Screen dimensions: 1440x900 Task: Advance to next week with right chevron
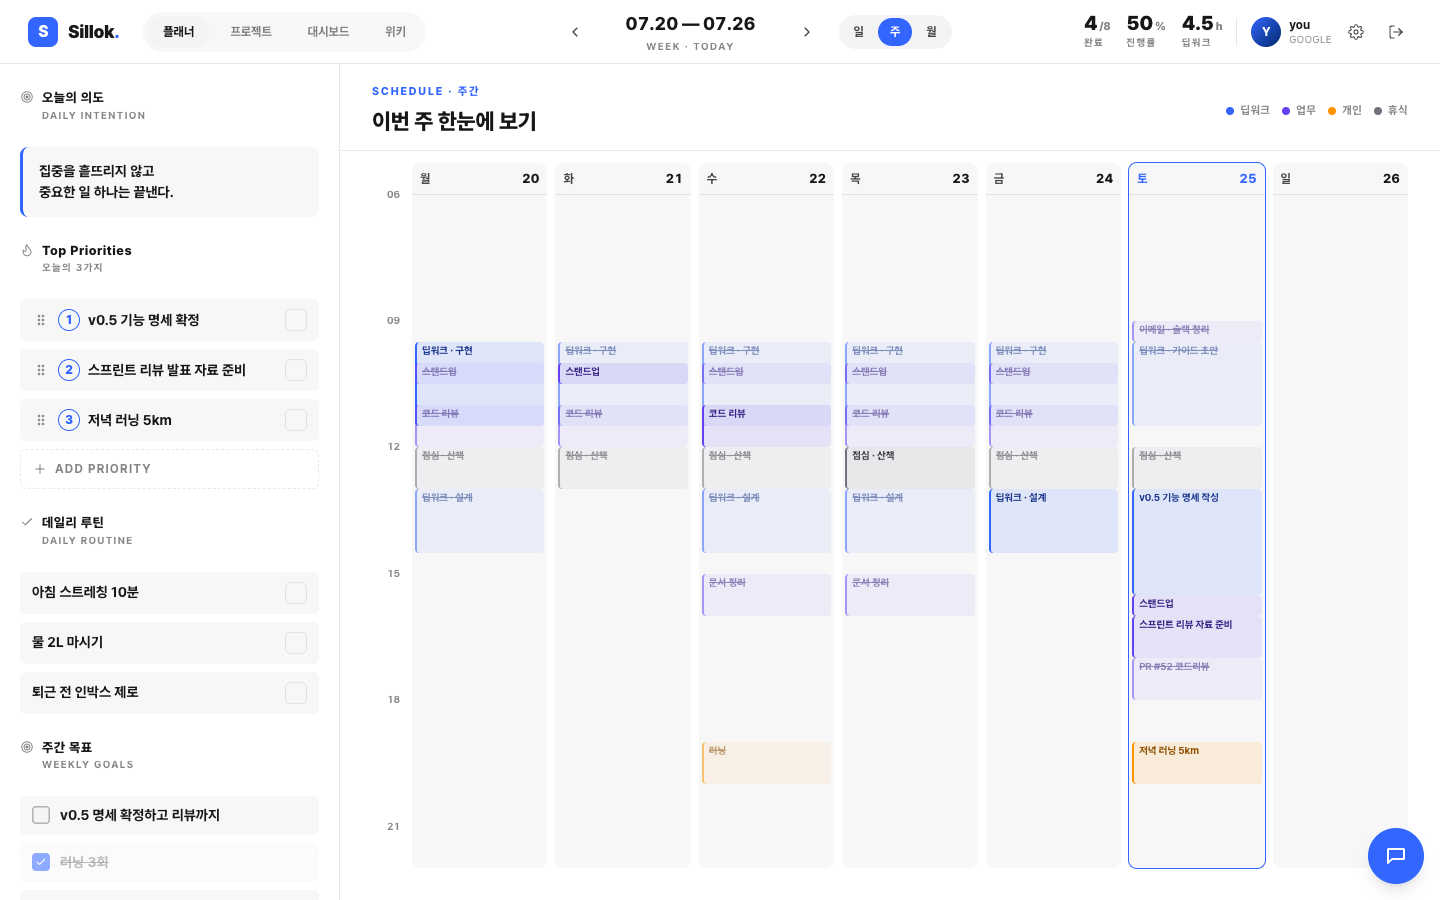(x=807, y=32)
